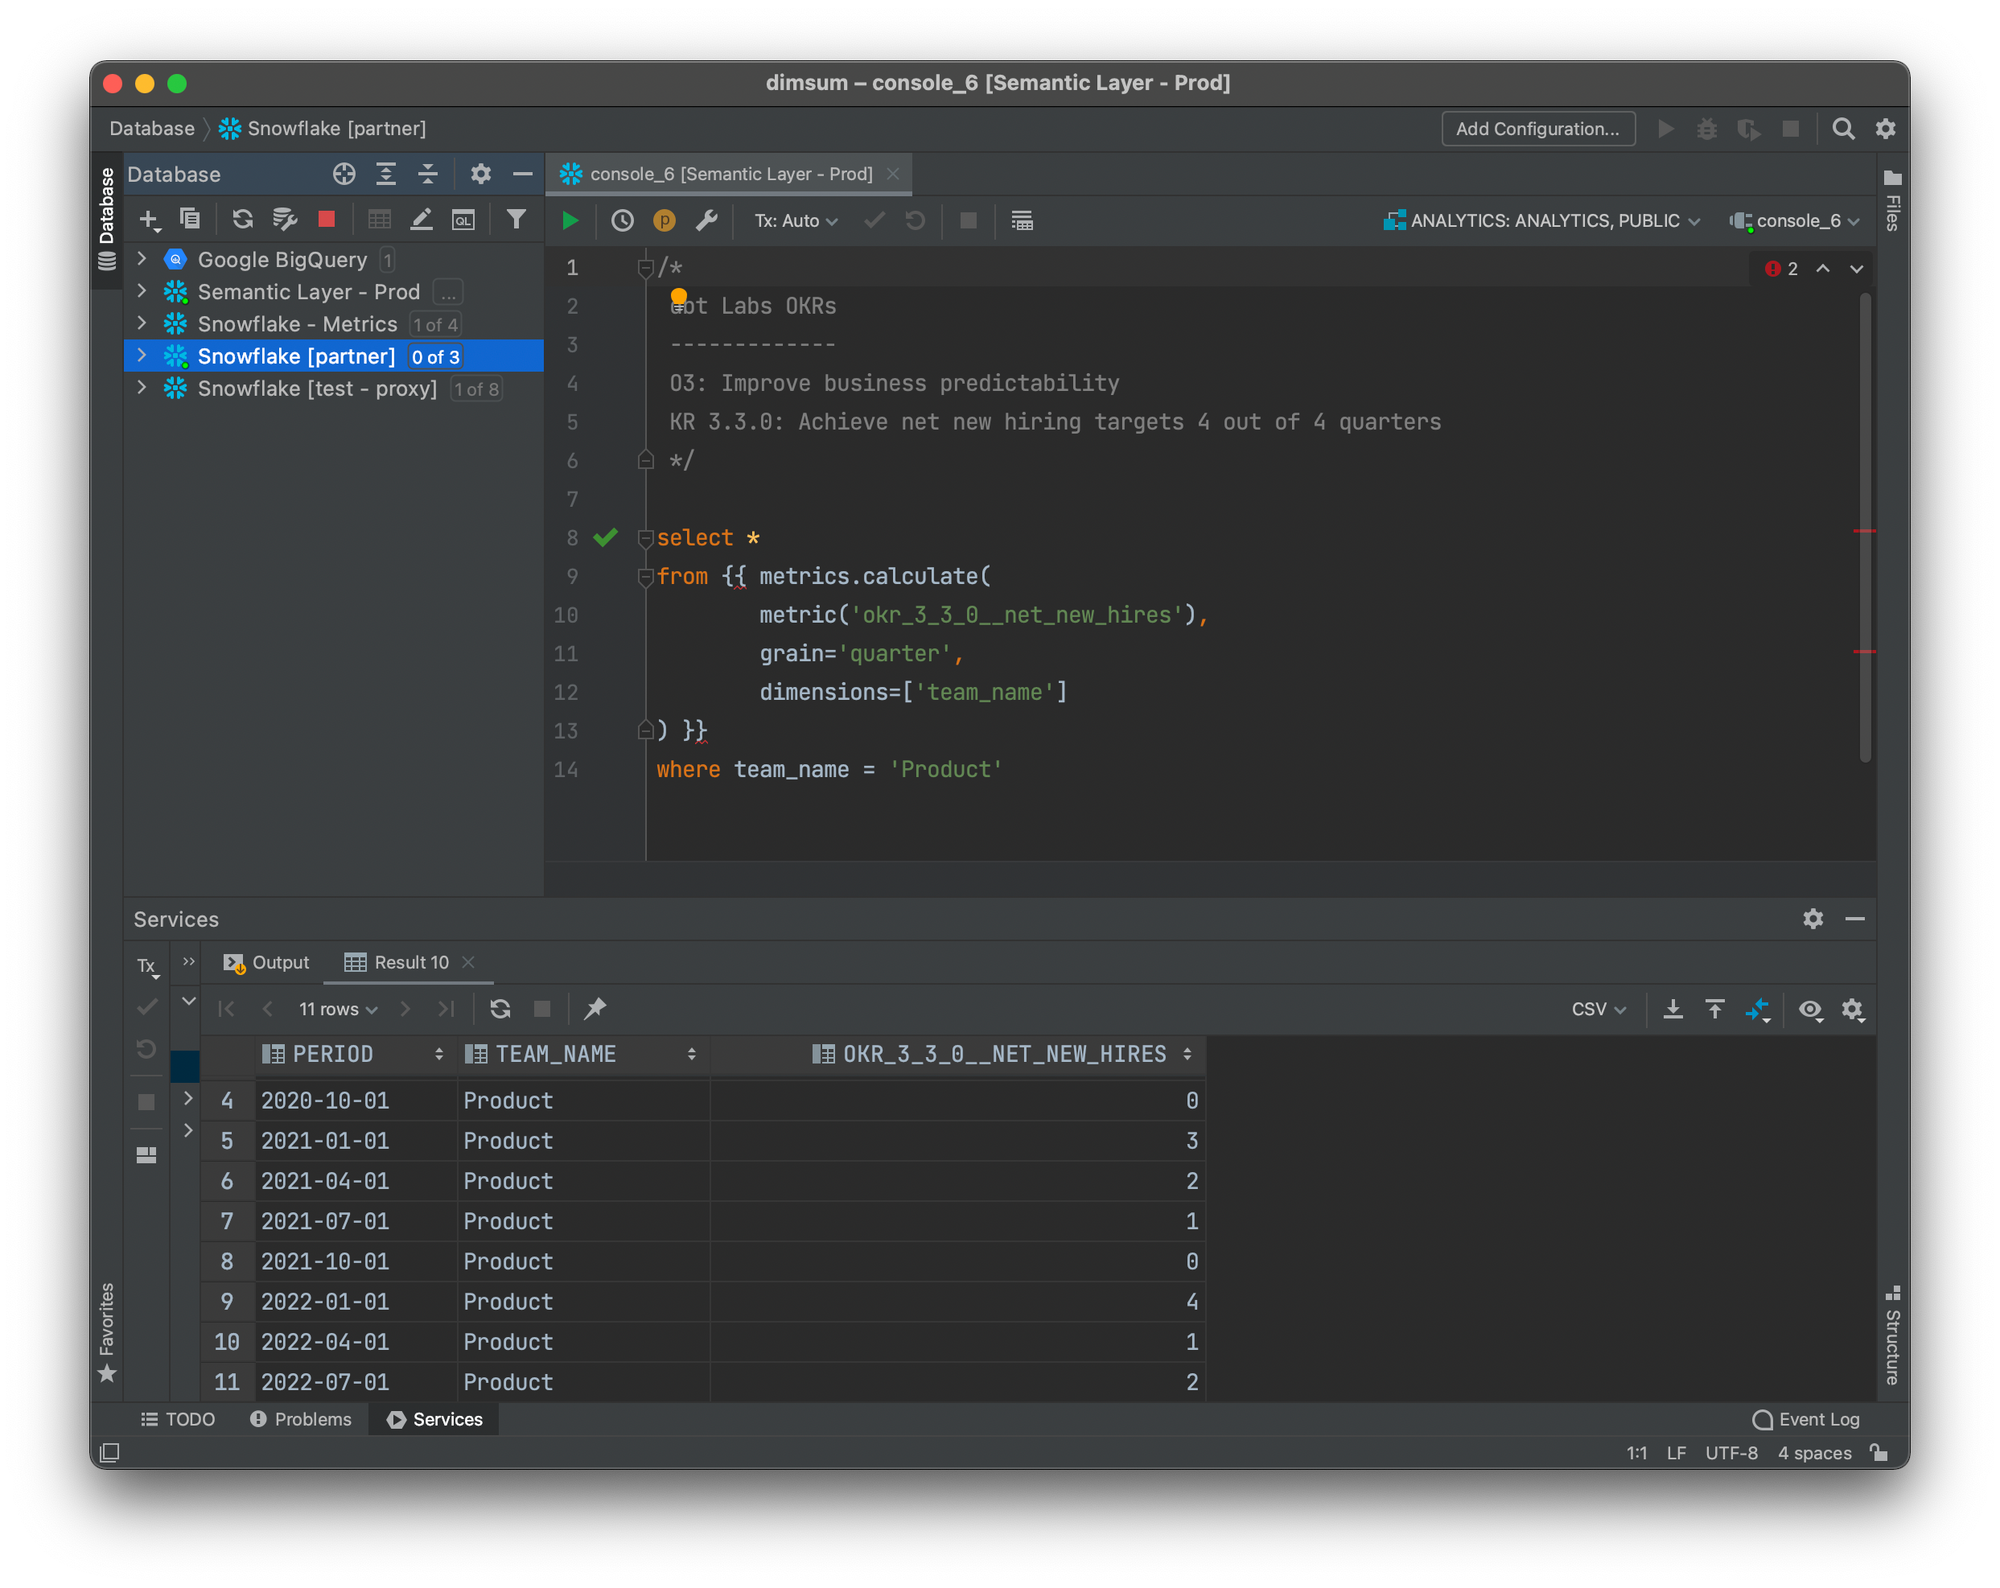This screenshot has height=1588, width=2000.
Task: Click the UTF-8 encoding in status bar
Action: 1731,1453
